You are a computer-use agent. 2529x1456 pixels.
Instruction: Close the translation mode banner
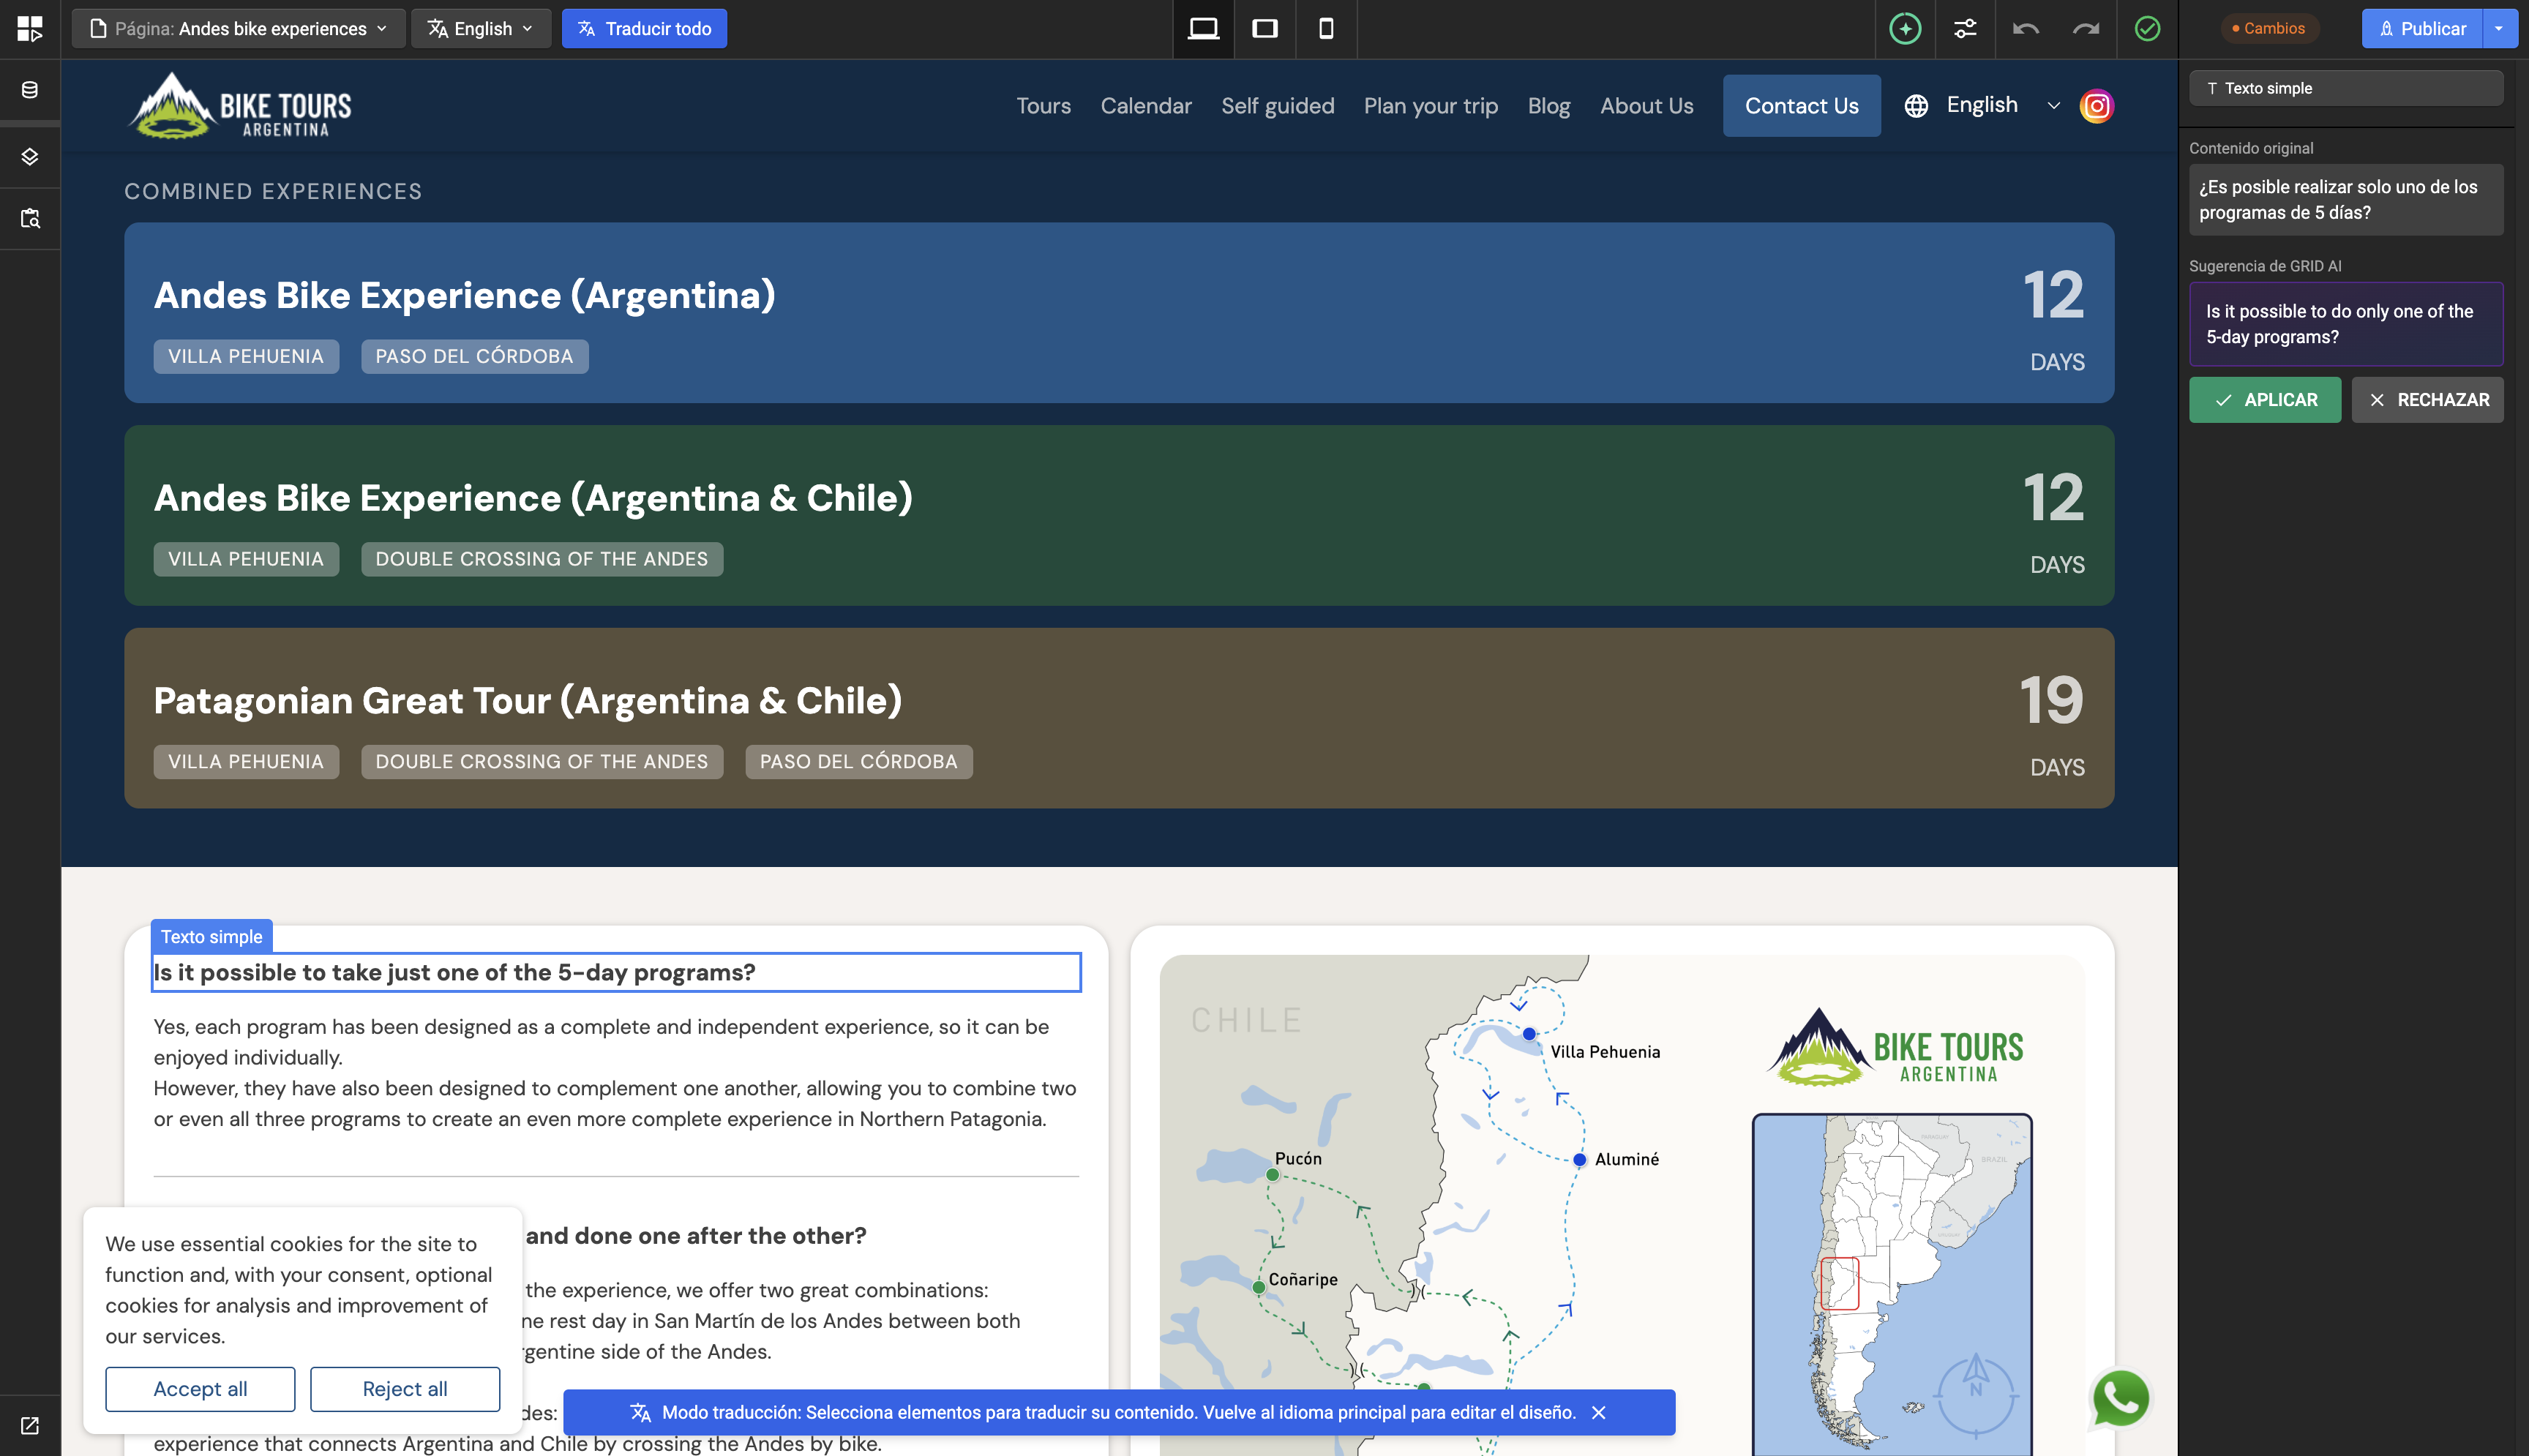1599,1412
